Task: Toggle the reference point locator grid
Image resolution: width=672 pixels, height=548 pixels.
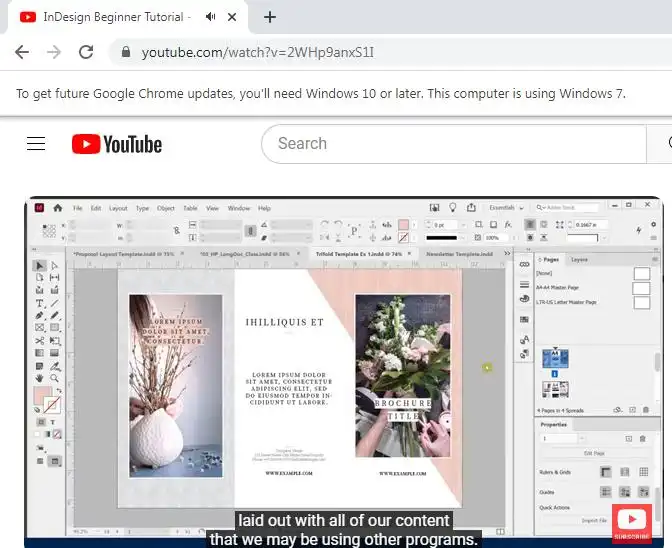Action: [49, 231]
